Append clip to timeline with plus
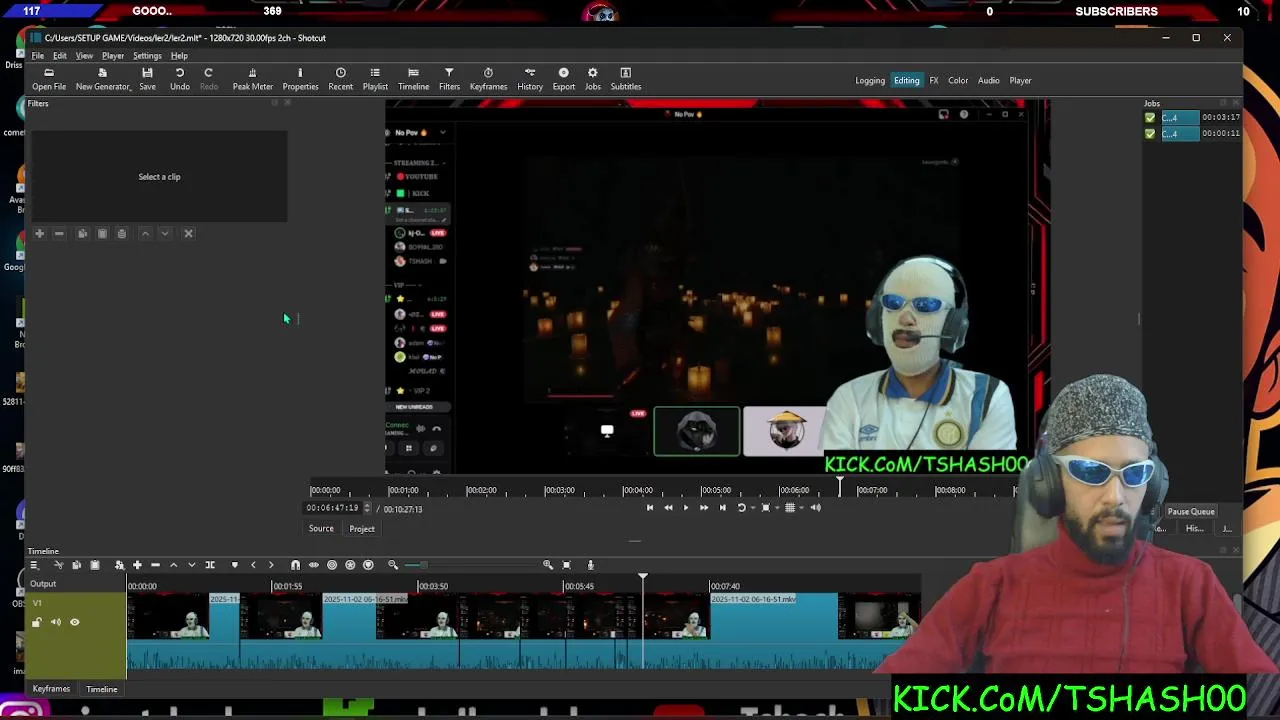The width and height of the screenshot is (1280, 720). coord(137,565)
